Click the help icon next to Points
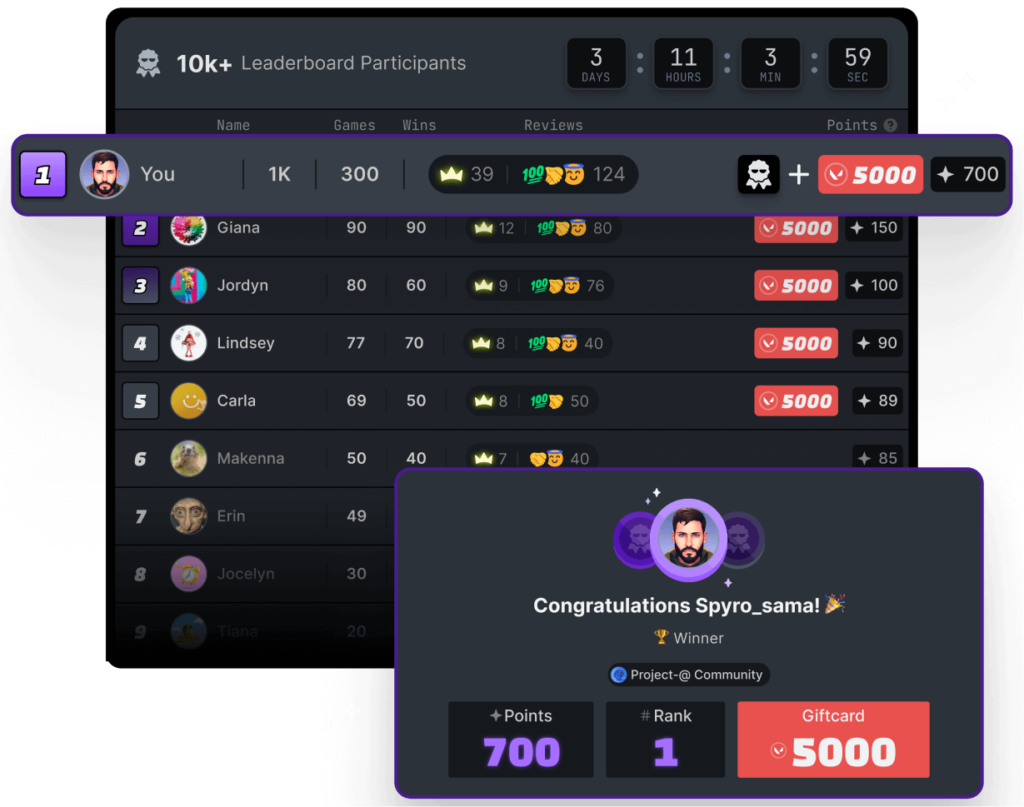Viewport: 1024px width, 807px height. click(x=890, y=125)
